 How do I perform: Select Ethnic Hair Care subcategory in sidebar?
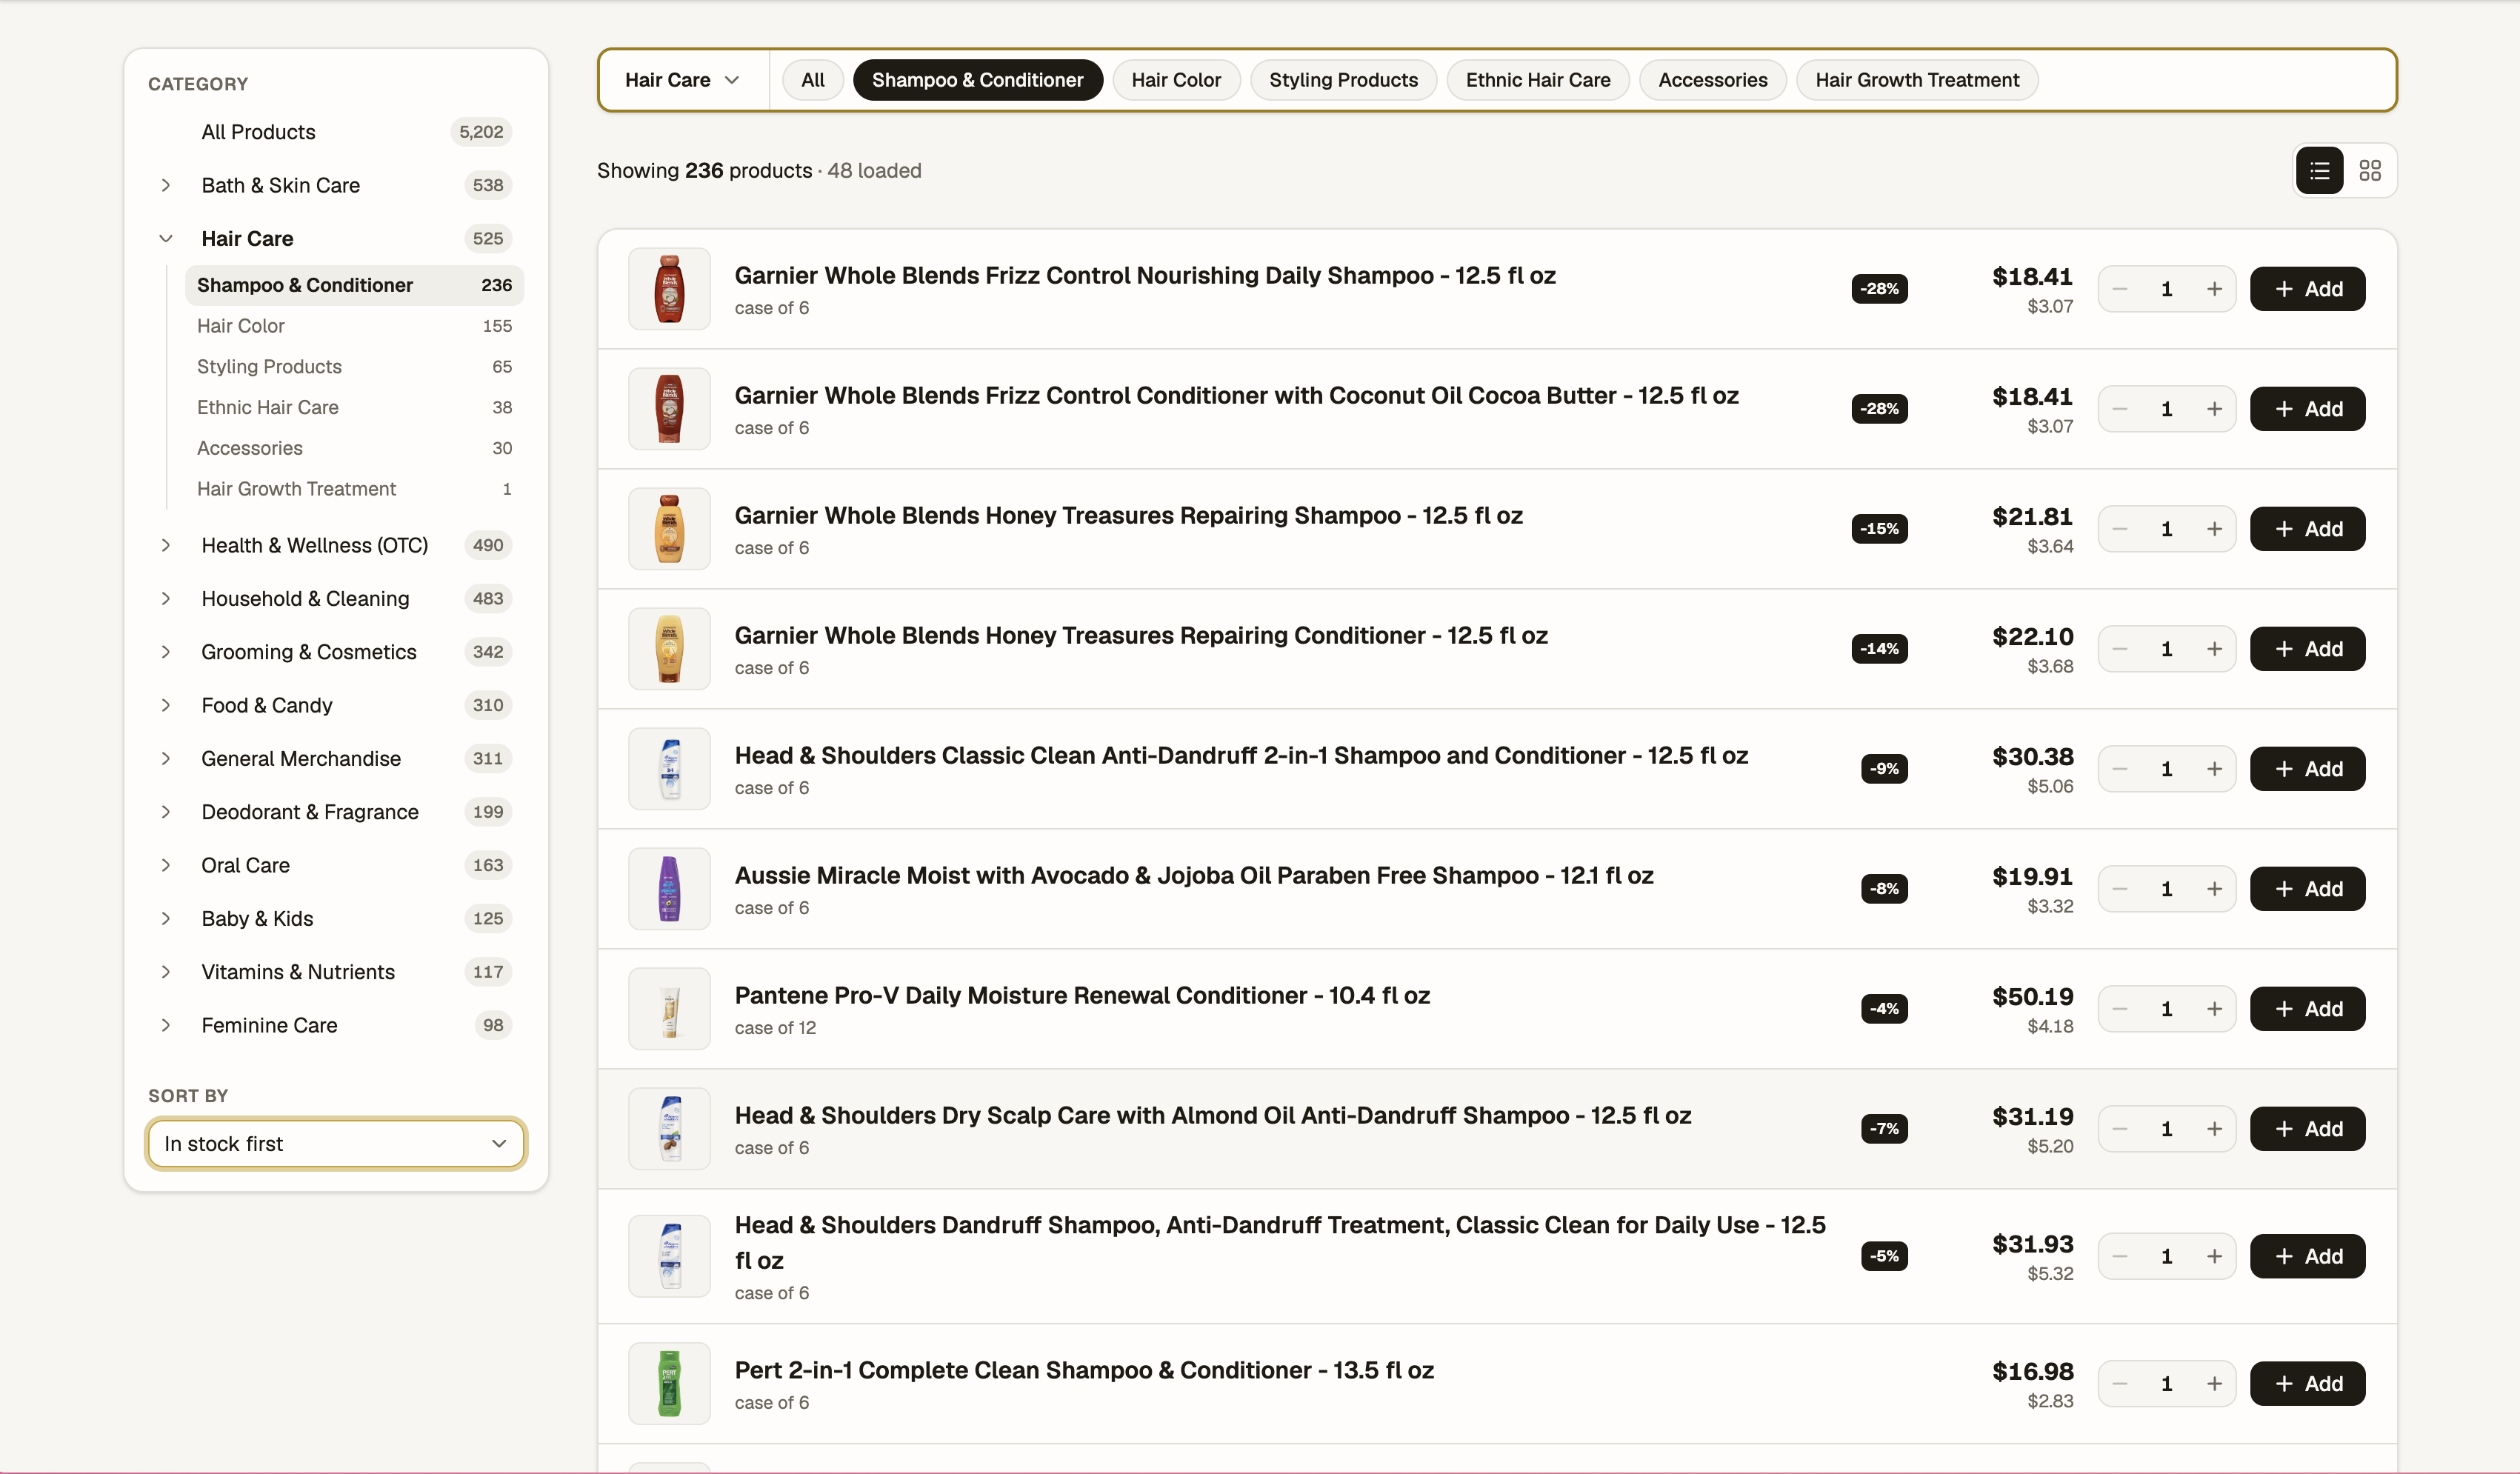click(x=354, y=408)
